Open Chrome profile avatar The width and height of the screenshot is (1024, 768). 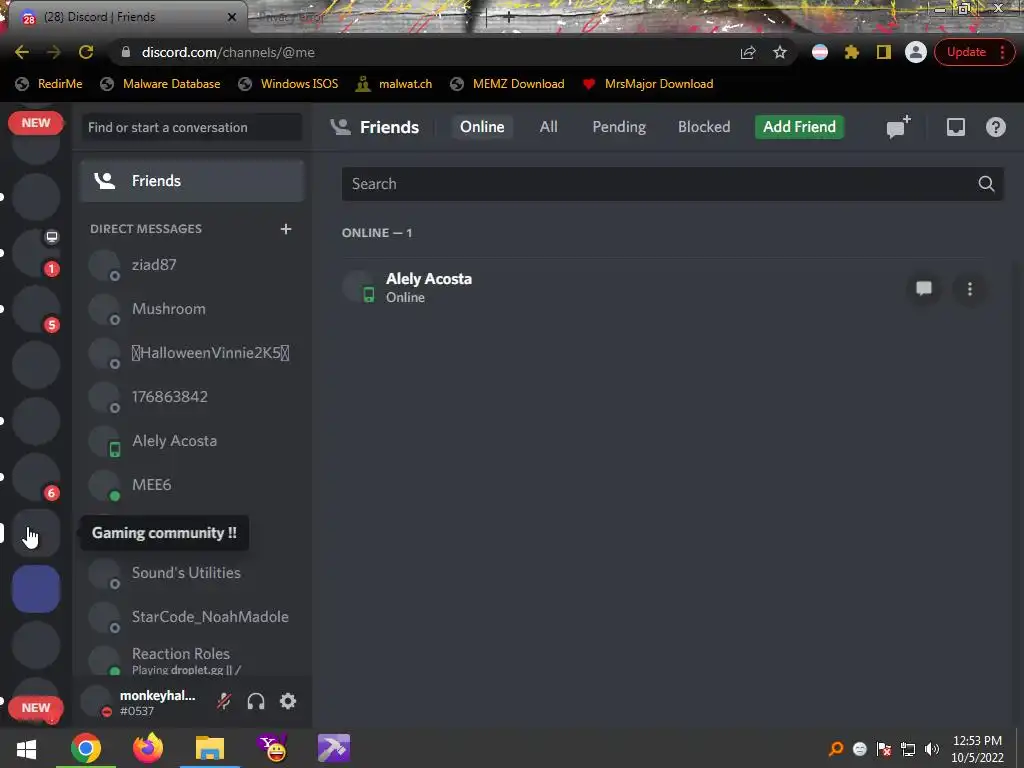[x=916, y=52]
